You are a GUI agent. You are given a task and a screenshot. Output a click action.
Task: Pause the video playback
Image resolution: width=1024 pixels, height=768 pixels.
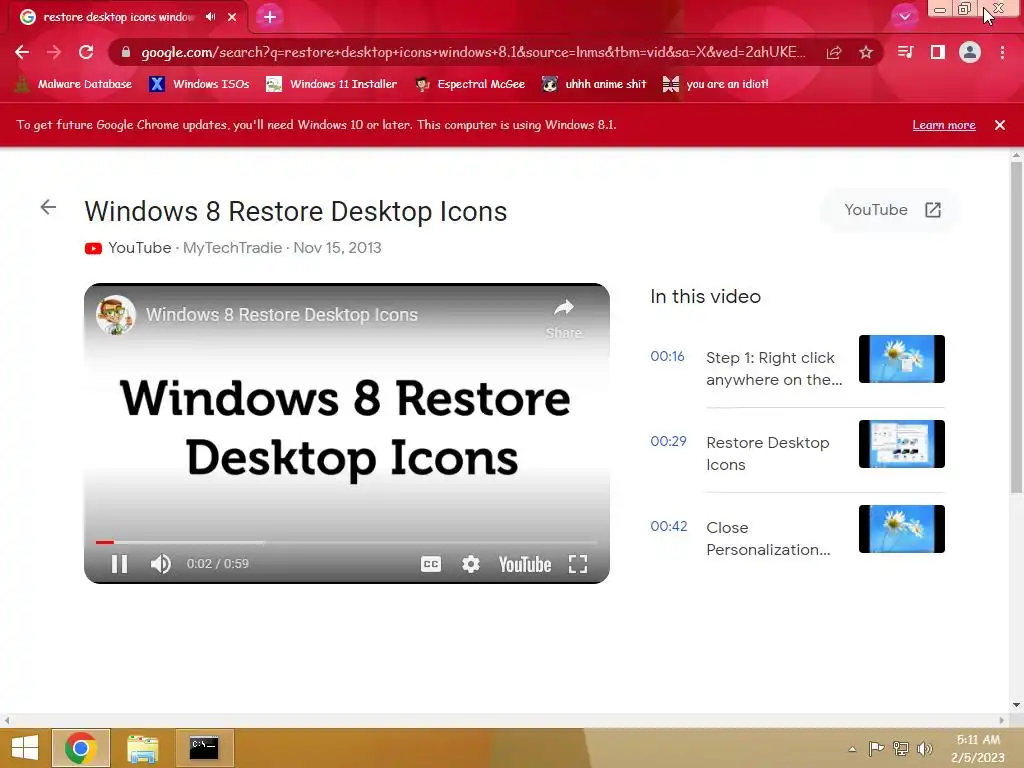pos(120,564)
